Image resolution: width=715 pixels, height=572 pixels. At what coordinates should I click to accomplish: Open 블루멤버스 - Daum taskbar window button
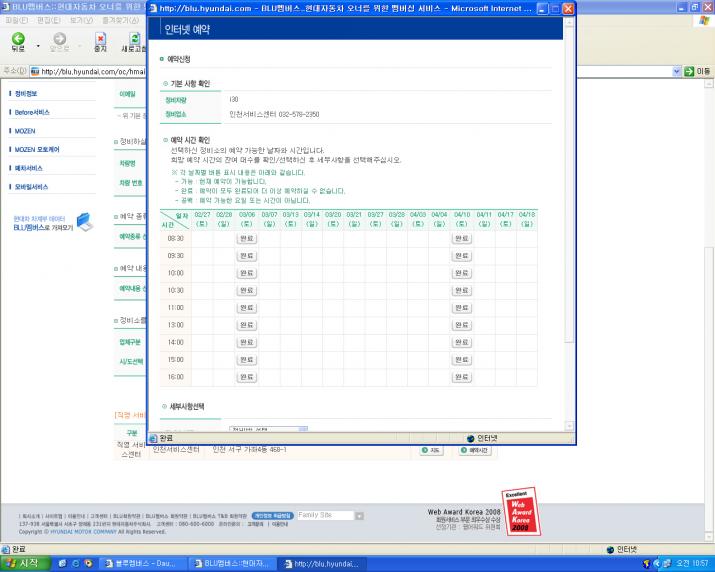[x=142, y=564]
